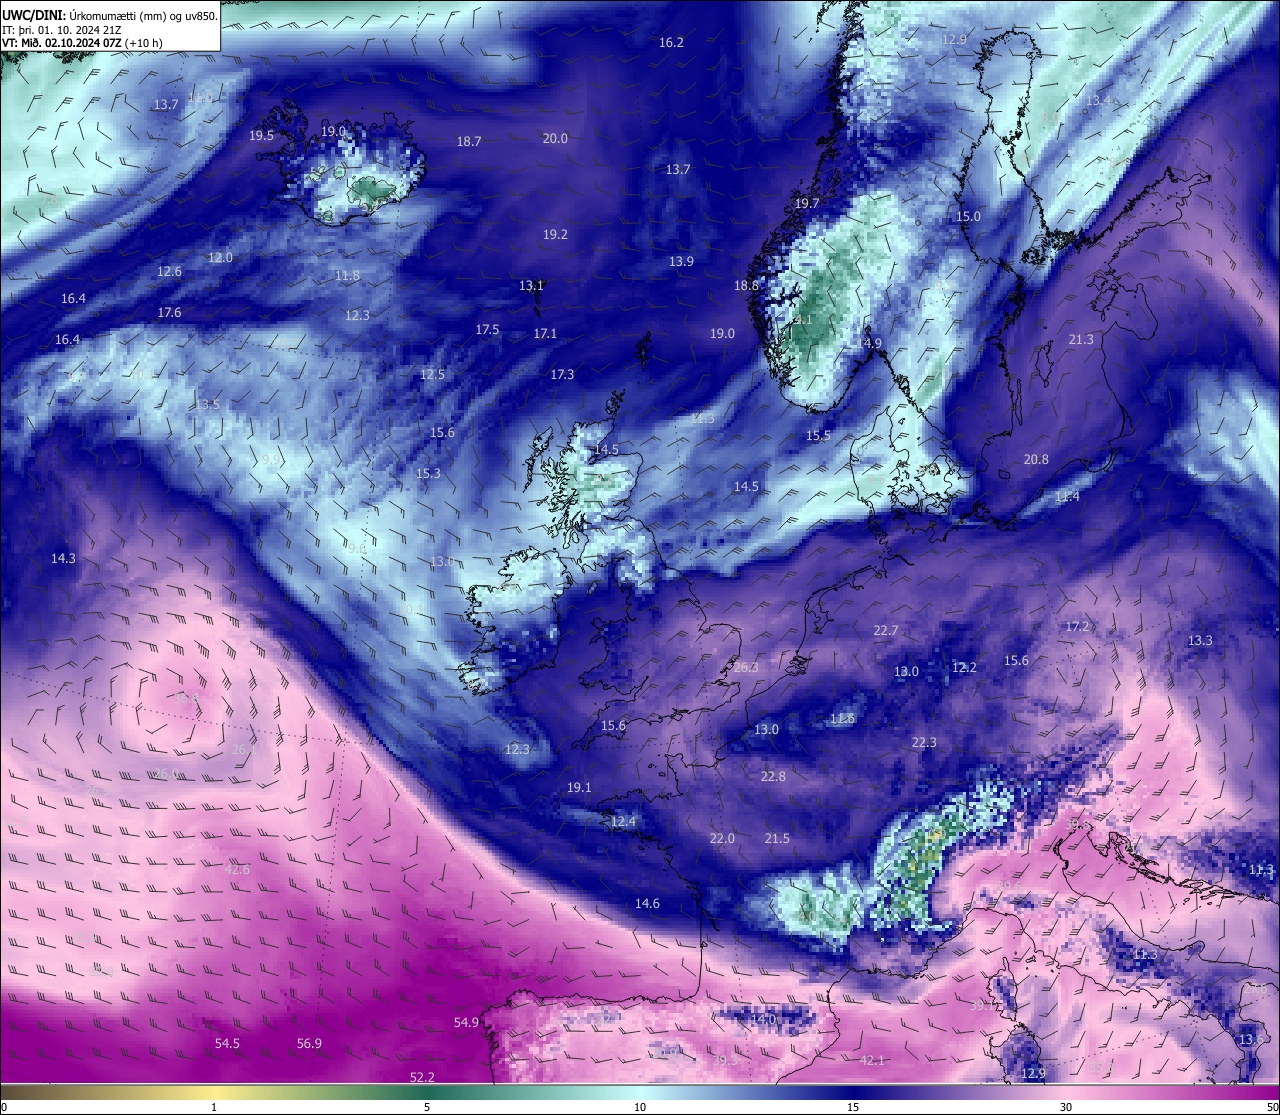Image resolution: width=1280 pixels, height=1115 pixels.
Task: Click the 12.0 value label
Action: 220,258
